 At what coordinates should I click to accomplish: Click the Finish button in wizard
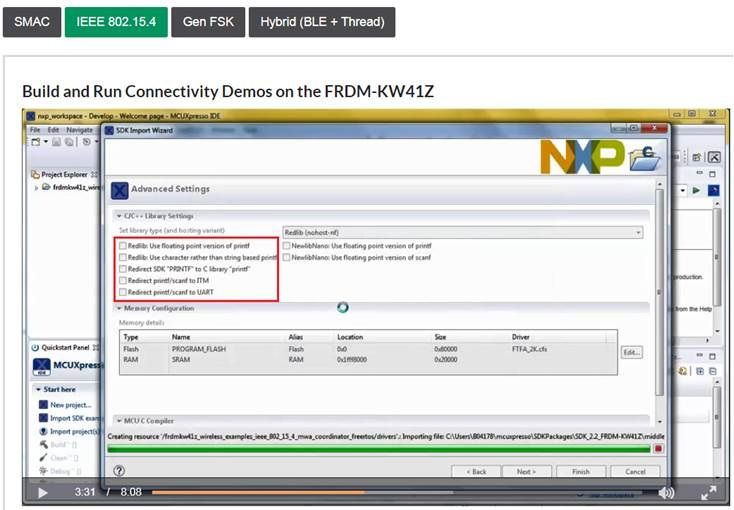(581, 472)
